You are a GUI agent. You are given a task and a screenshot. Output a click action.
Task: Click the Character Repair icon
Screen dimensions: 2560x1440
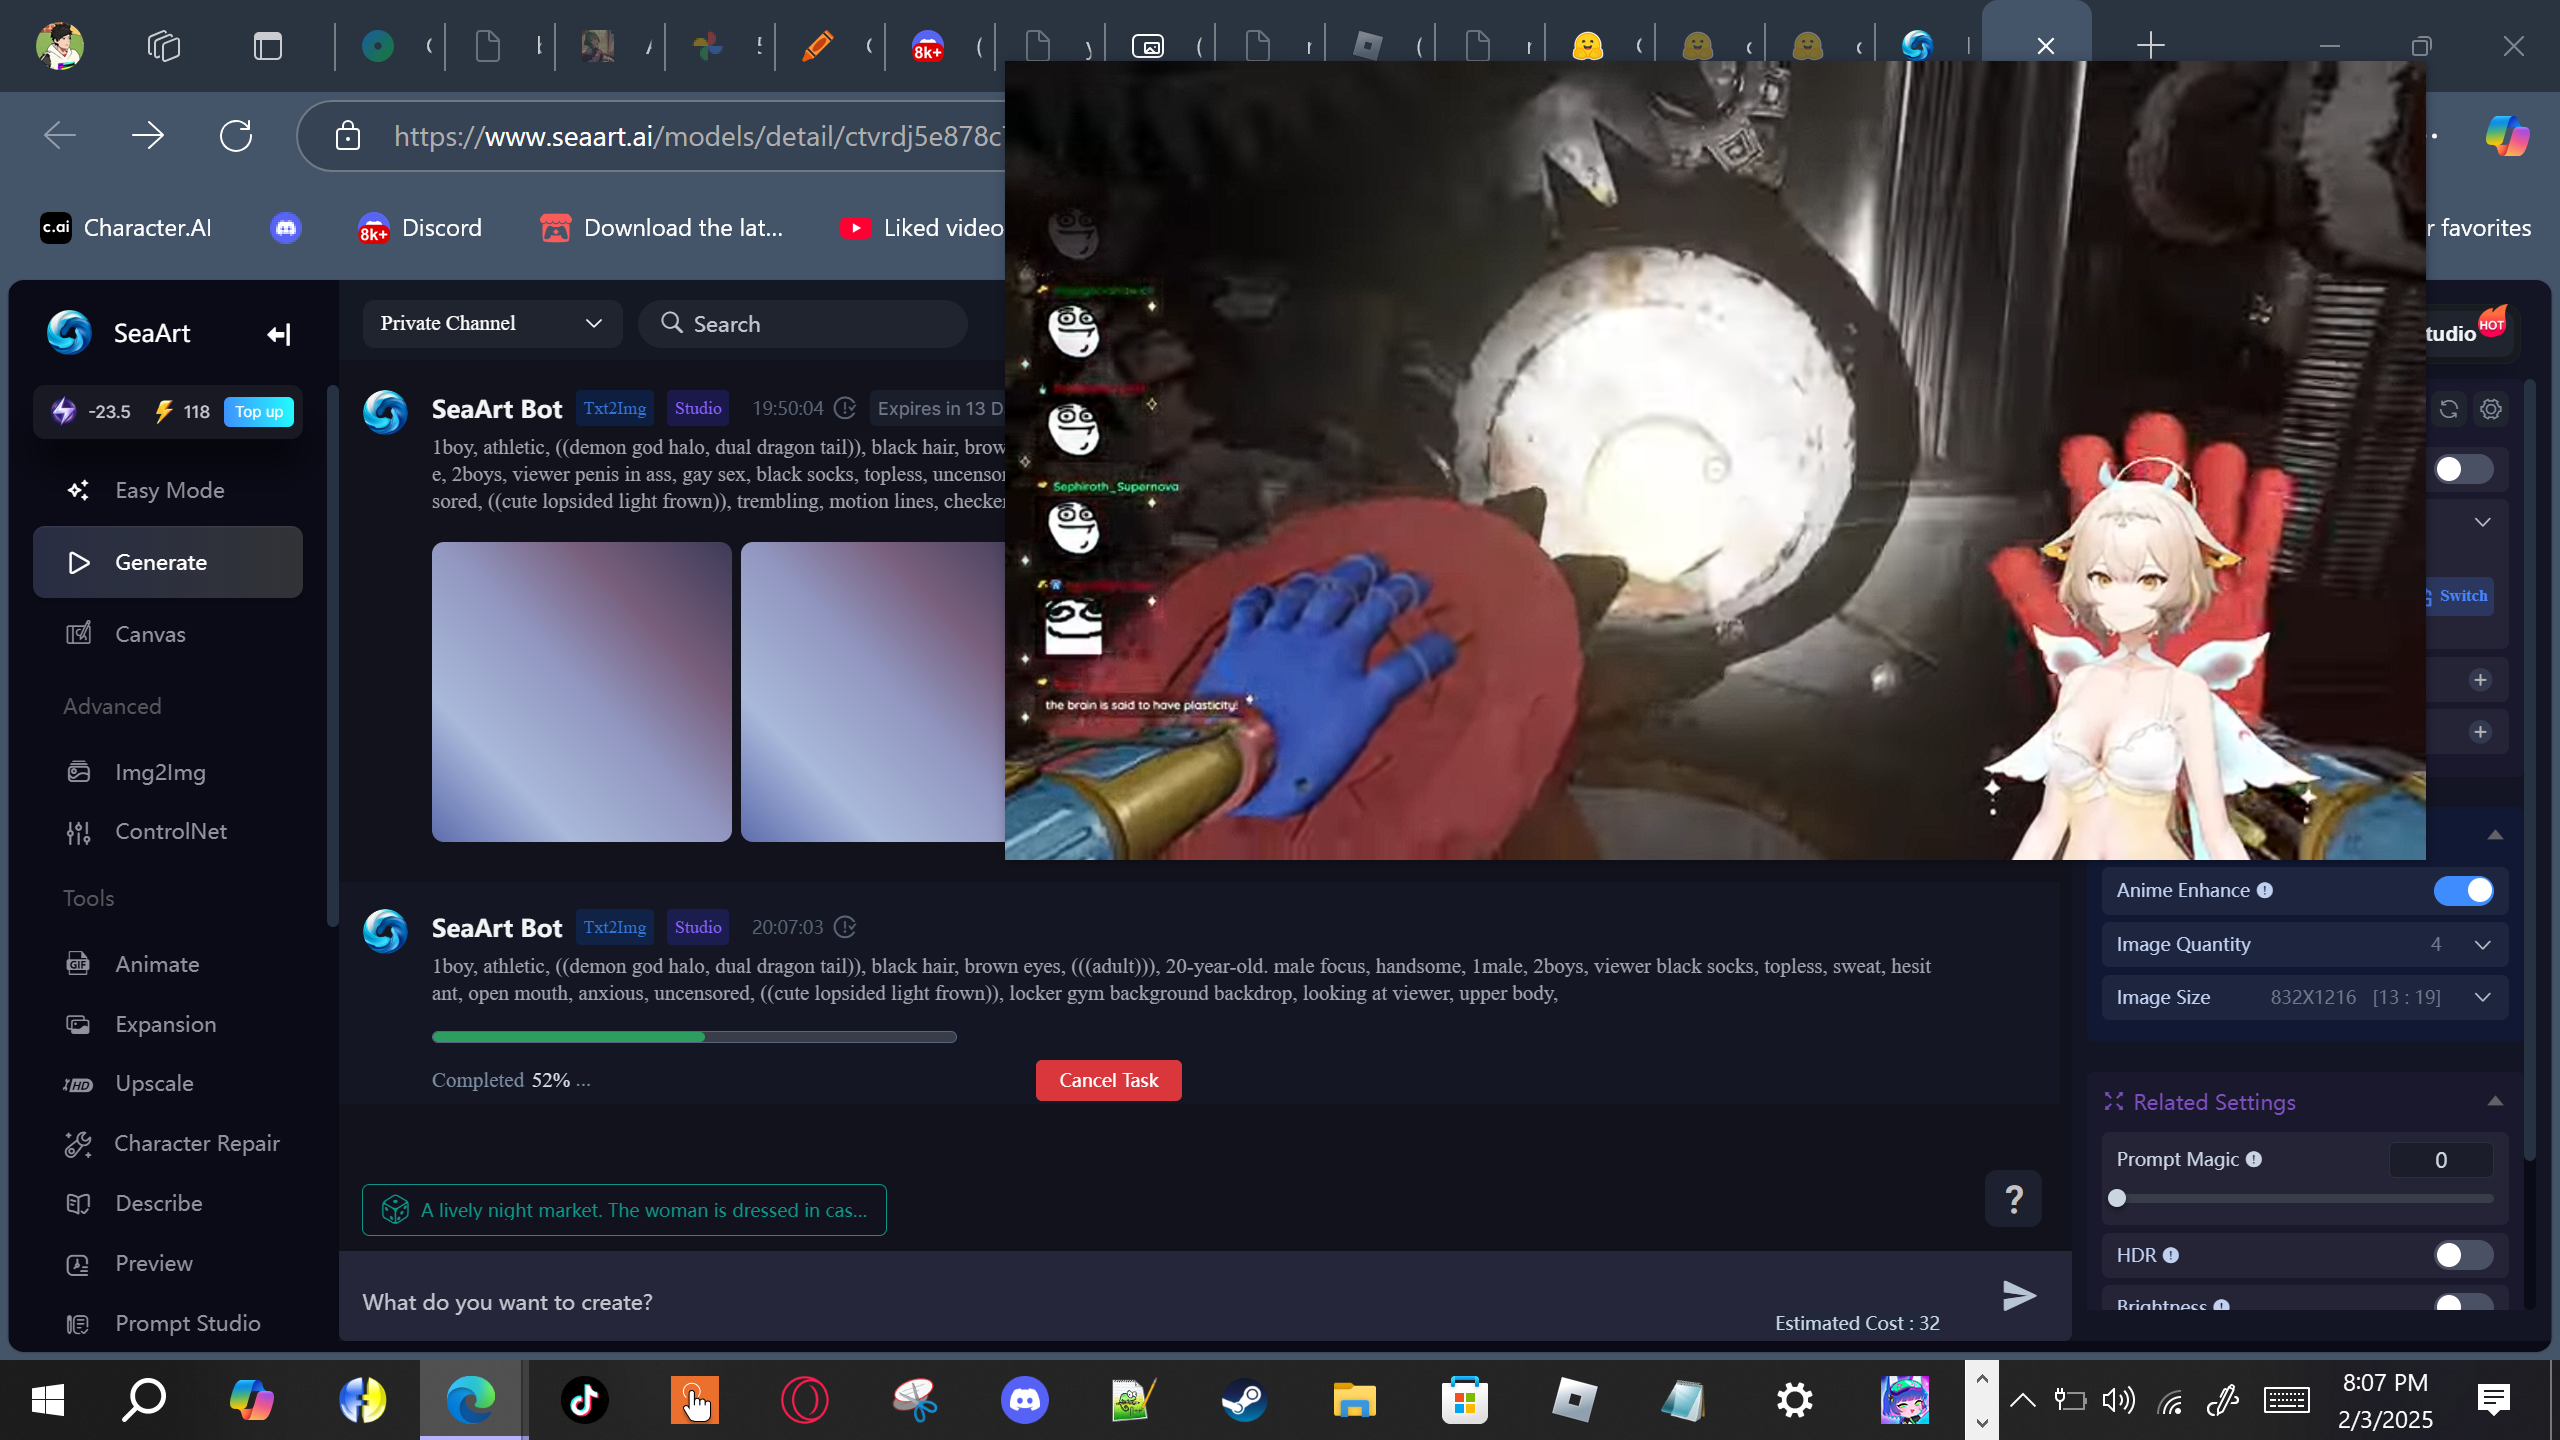point(78,1144)
